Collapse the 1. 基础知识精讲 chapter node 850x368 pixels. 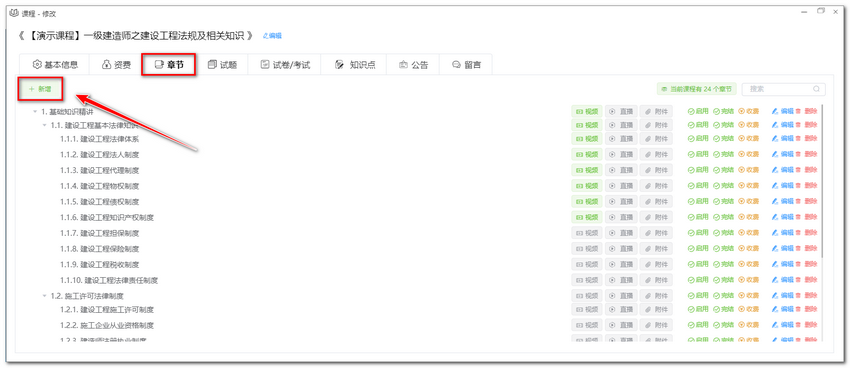coord(35,112)
